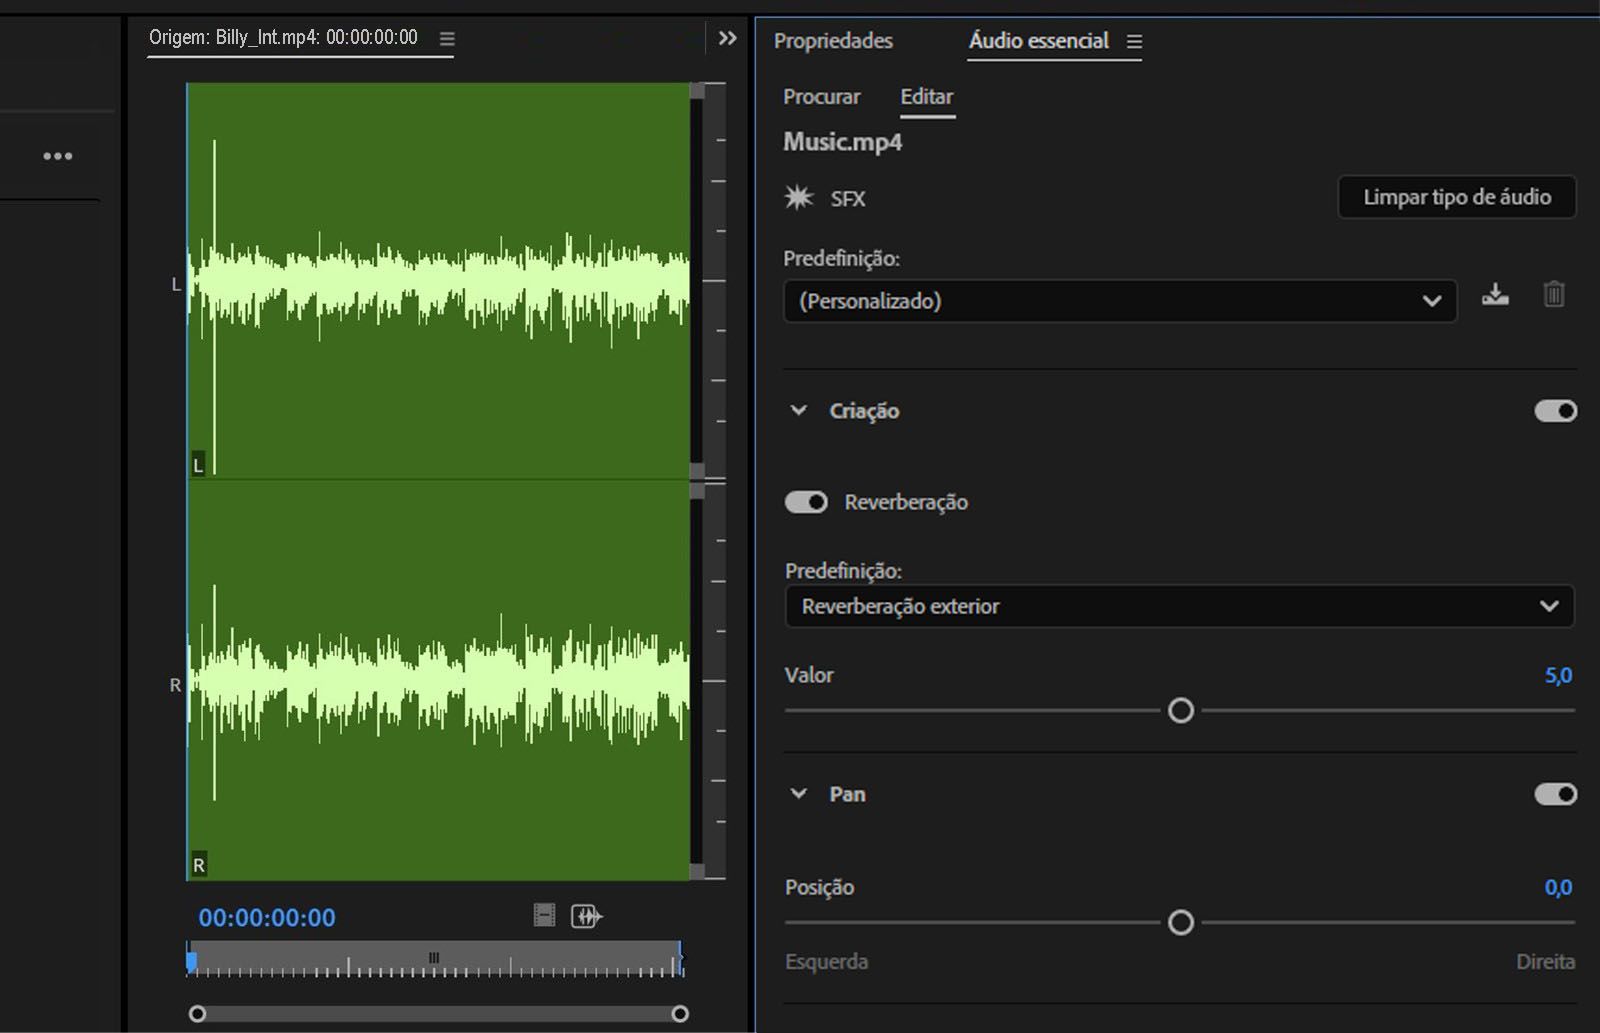Viewport: 1600px width, 1033px height.
Task: Click the double-arrow panel overflow icon
Action: pyautogui.click(x=728, y=38)
